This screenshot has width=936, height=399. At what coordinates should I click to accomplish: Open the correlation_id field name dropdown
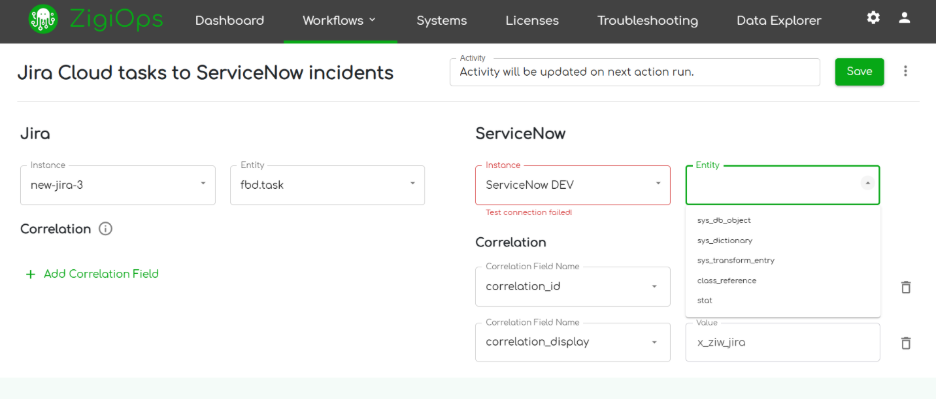[573, 287]
